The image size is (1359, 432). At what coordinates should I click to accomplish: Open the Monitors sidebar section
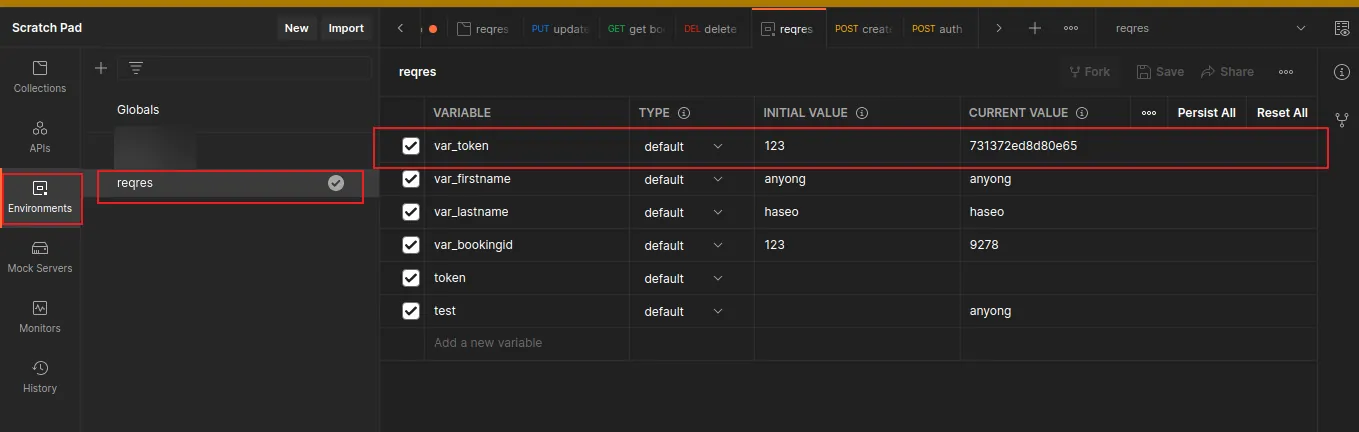40,316
